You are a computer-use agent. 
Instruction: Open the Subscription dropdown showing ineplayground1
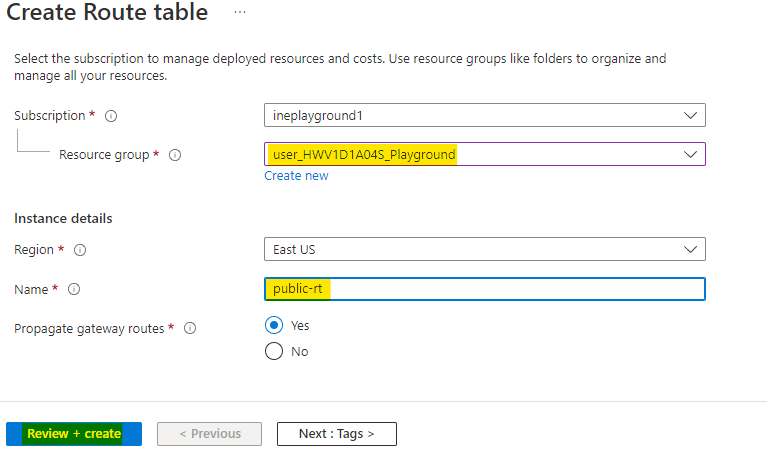click(x=484, y=115)
